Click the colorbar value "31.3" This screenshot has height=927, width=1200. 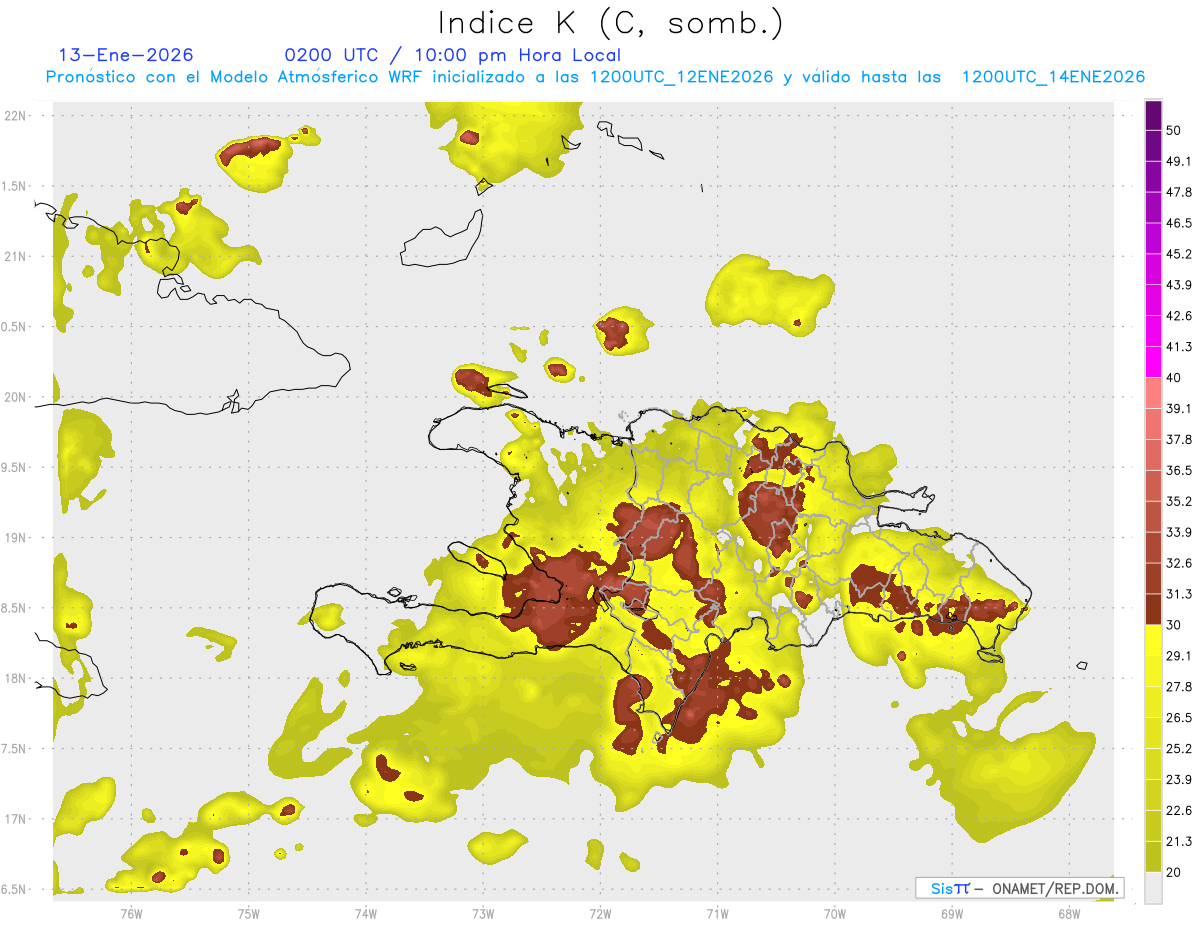(x=1179, y=594)
